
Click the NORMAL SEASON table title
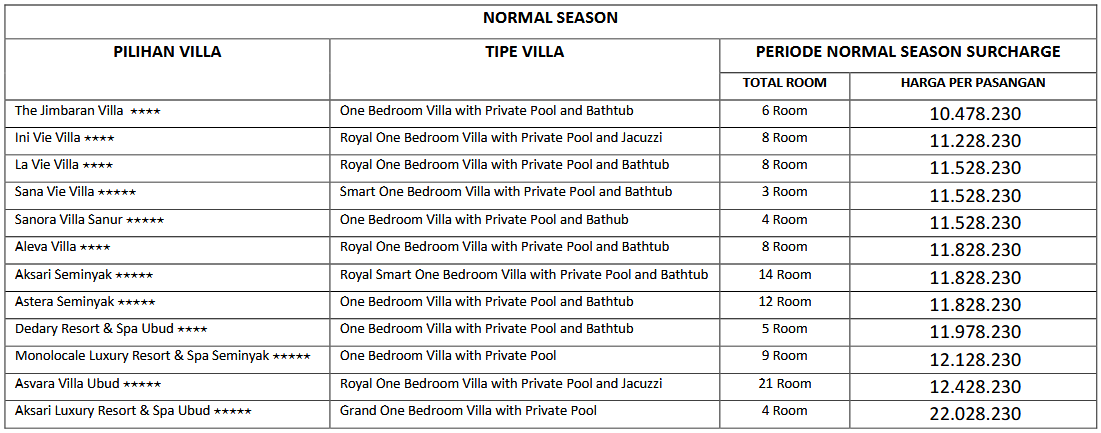click(550, 18)
